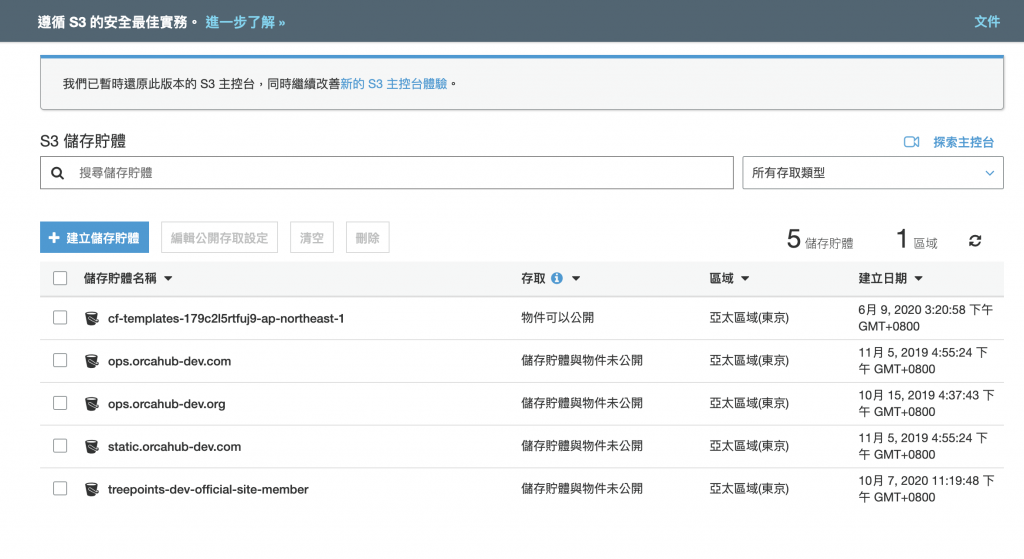The image size is (1024, 559).
Task: Click bucket icon for ops.orcahub-dev.org
Action: click(92, 404)
